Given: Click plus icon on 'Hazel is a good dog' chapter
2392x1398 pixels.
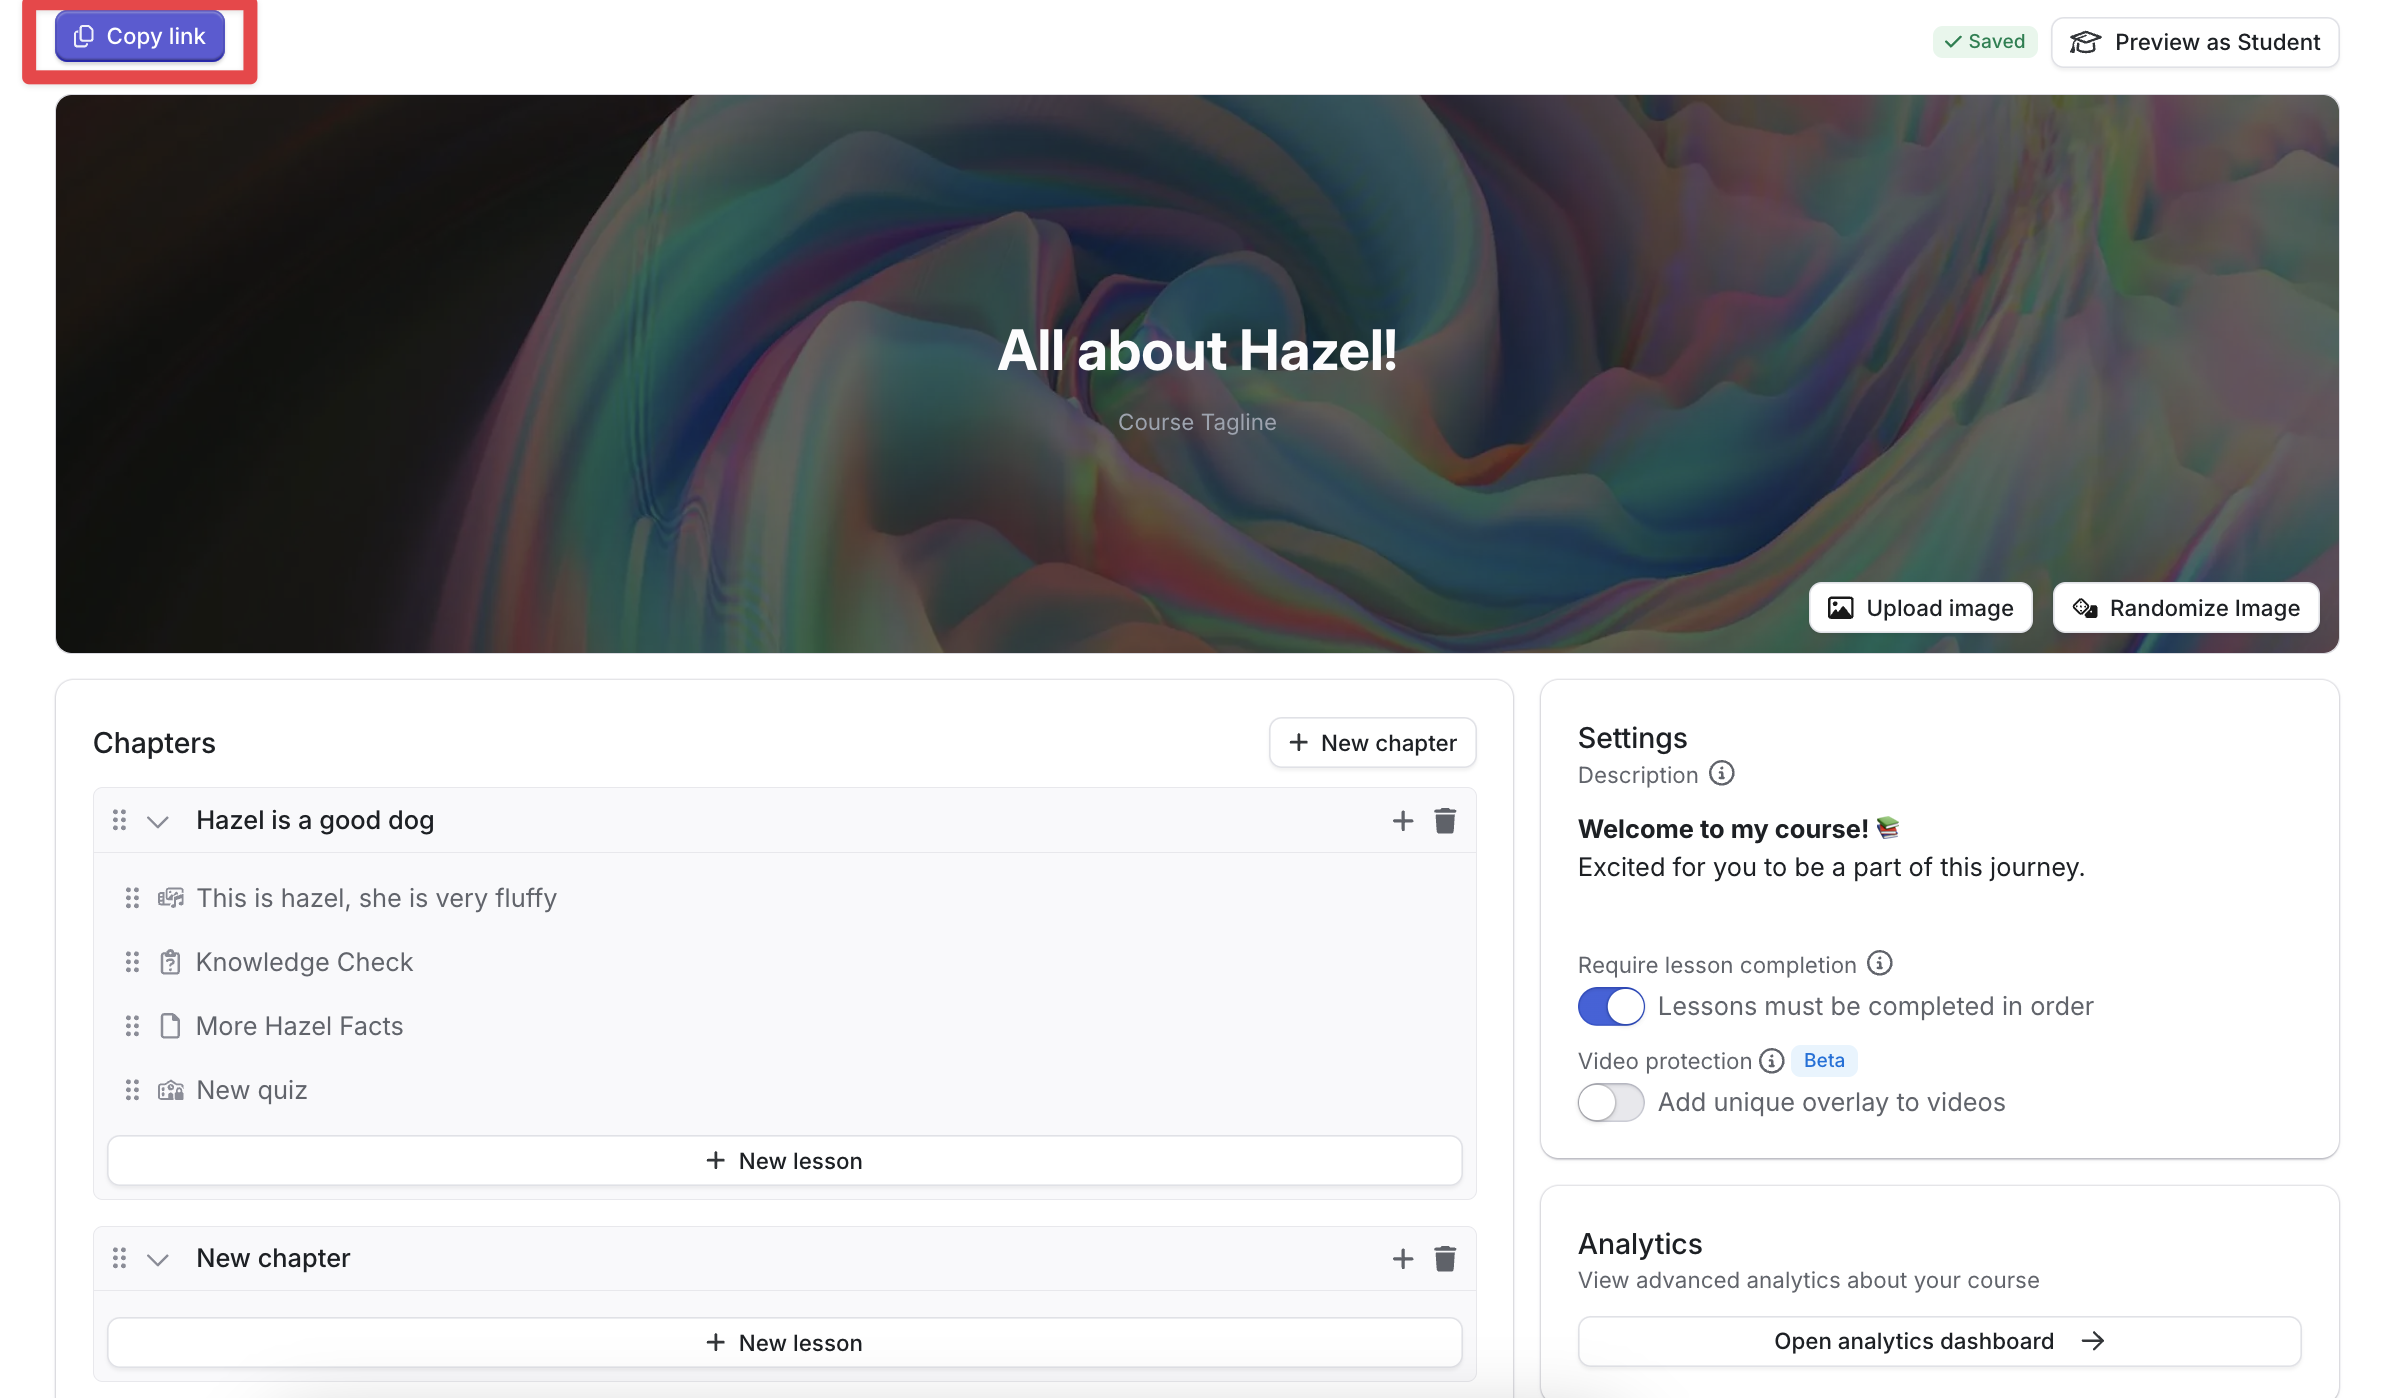Looking at the screenshot, I should click(x=1402, y=821).
